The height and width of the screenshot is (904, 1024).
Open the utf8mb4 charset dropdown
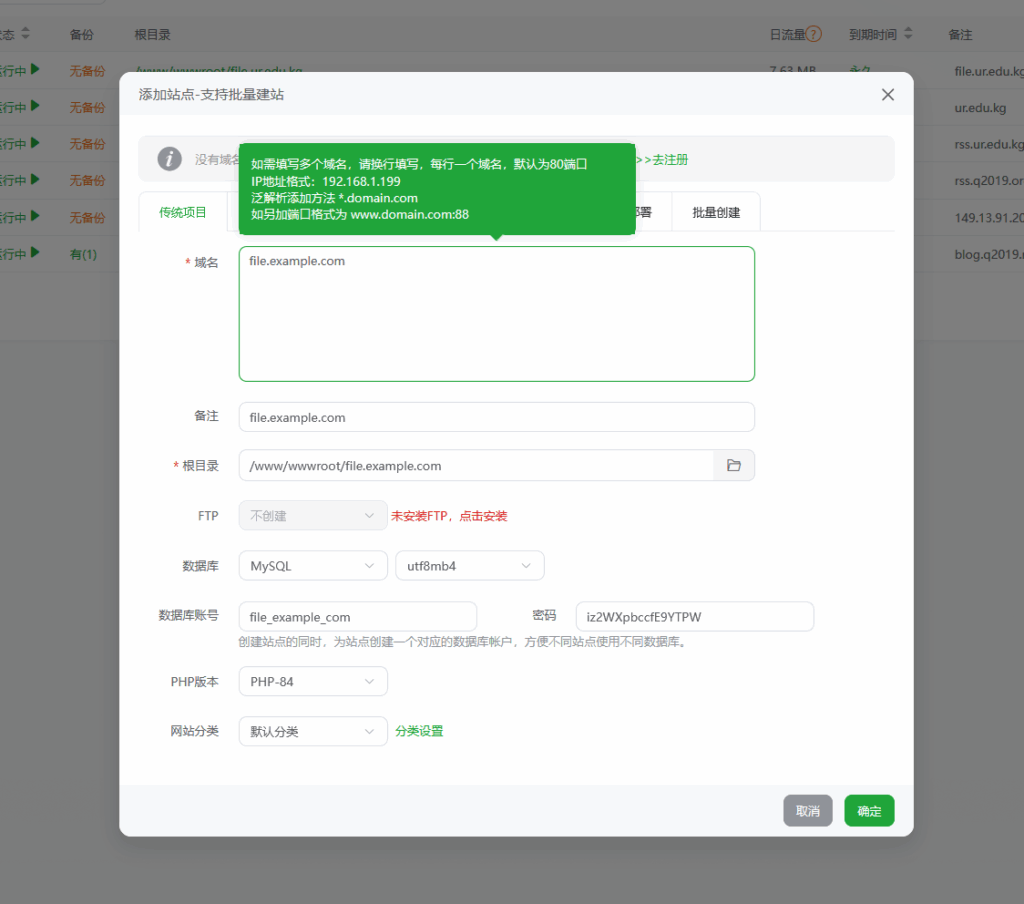tap(469, 566)
